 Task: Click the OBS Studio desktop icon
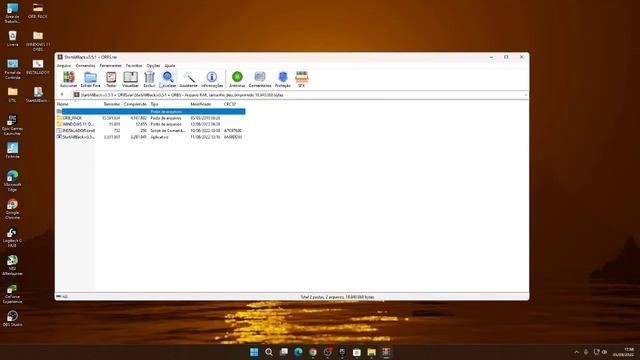click(12, 318)
